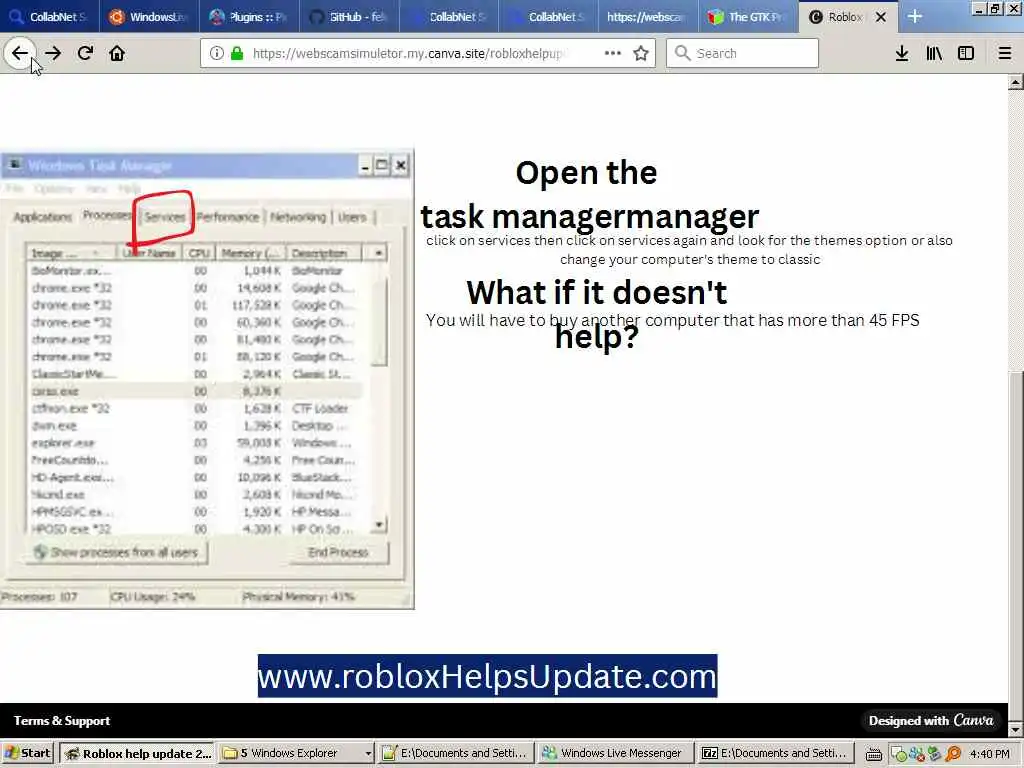Switch to the GitHub tab
The image size is (1024, 768).
[349, 17]
